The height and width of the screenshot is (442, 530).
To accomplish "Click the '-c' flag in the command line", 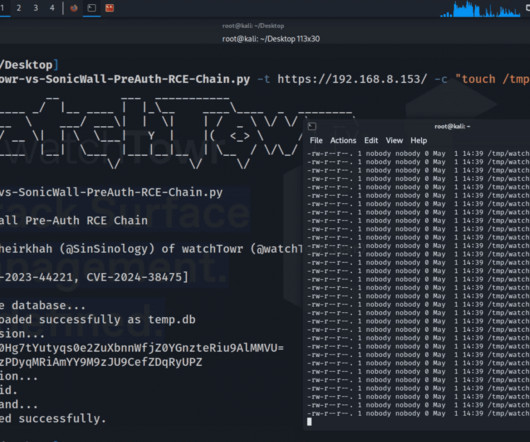I will click(x=441, y=79).
